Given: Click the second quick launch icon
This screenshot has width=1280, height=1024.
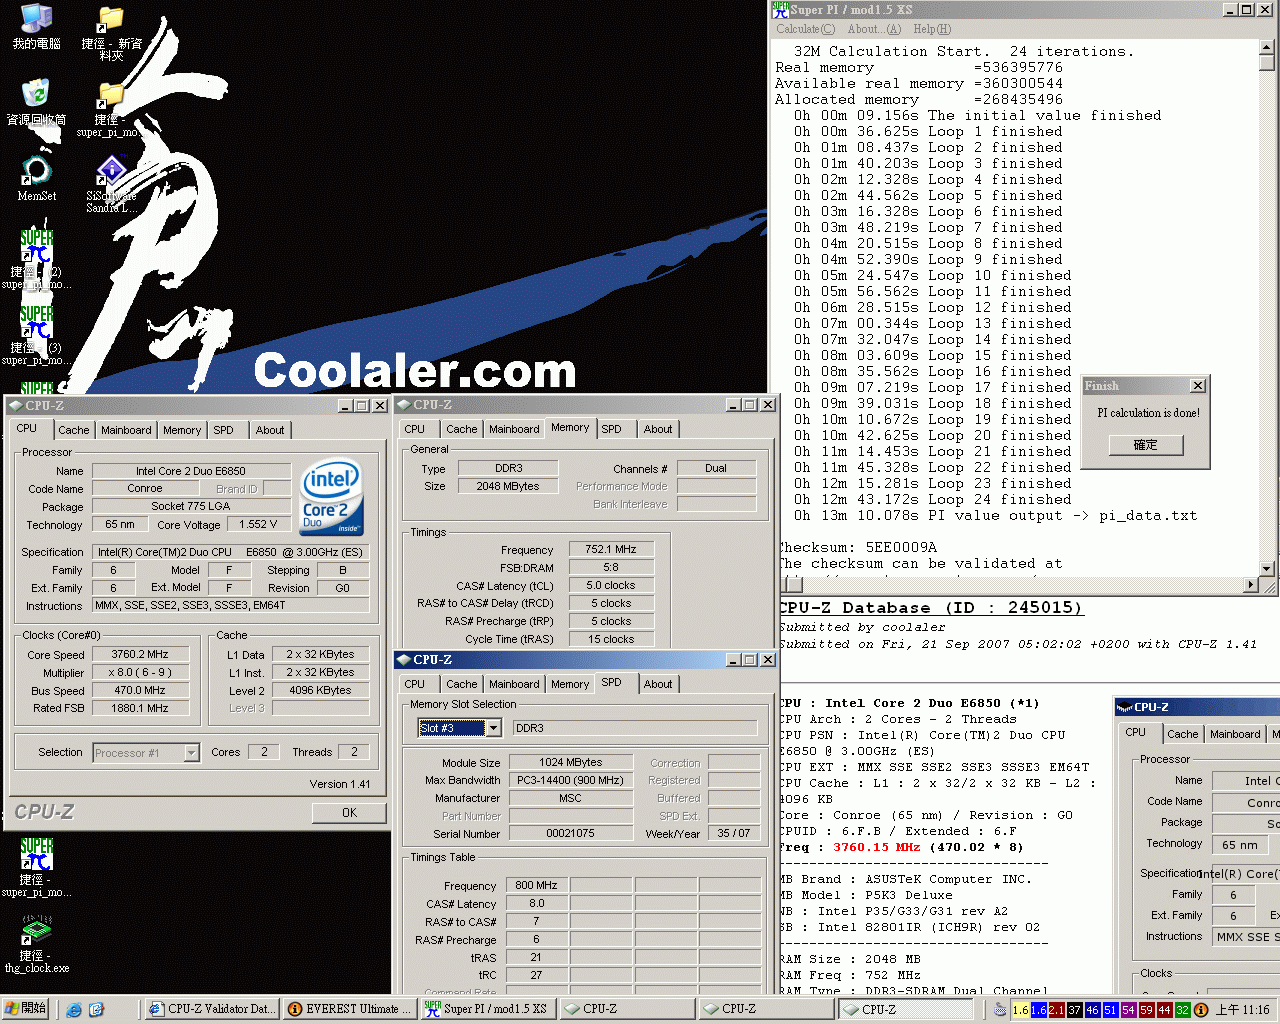Looking at the screenshot, I should click(x=96, y=1009).
